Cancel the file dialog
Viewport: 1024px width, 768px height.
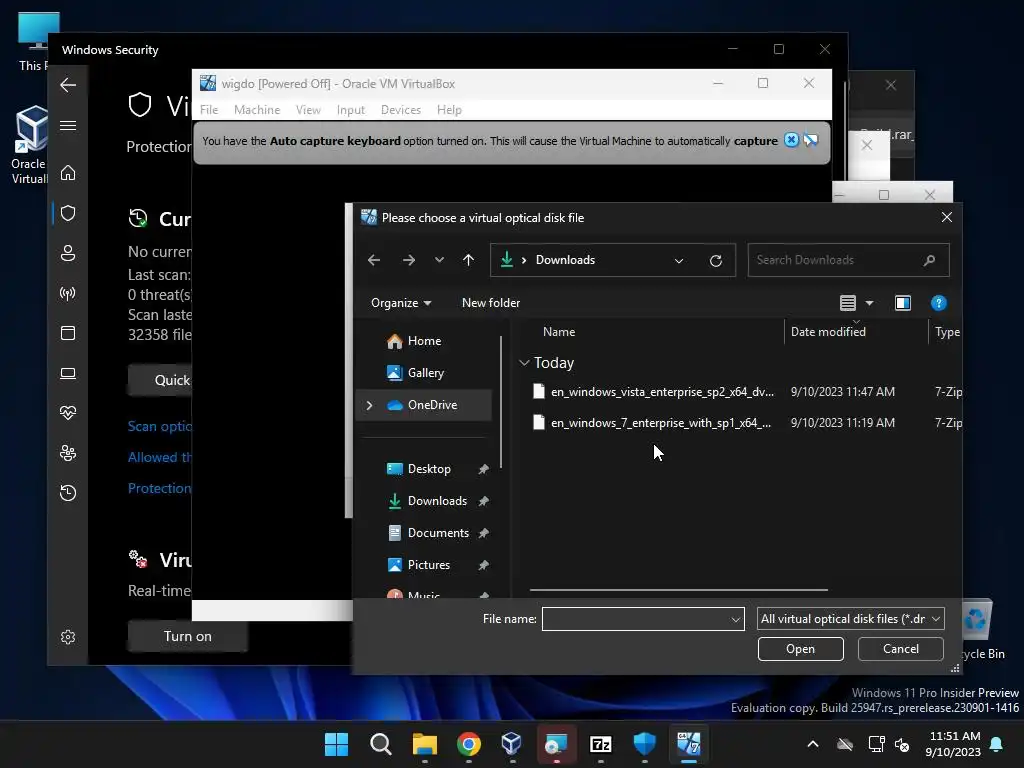(x=901, y=648)
